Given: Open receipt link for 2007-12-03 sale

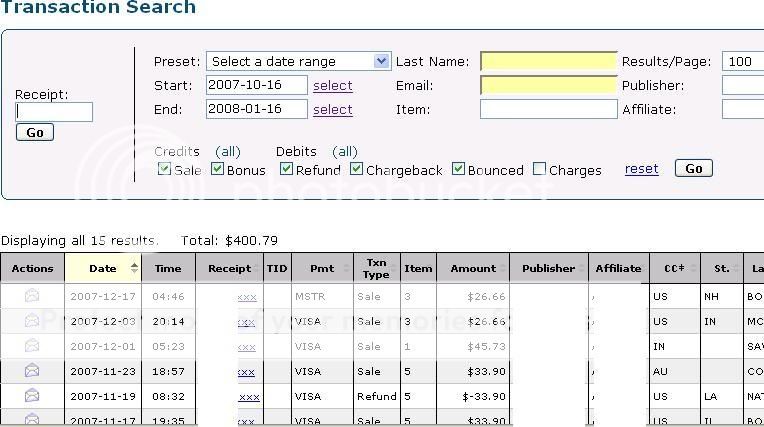Looking at the screenshot, I should (x=247, y=322).
